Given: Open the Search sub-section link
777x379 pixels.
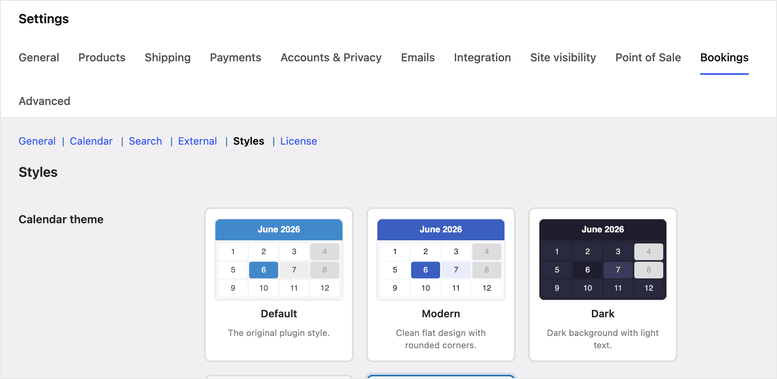Looking at the screenshot, I should 145,141.
